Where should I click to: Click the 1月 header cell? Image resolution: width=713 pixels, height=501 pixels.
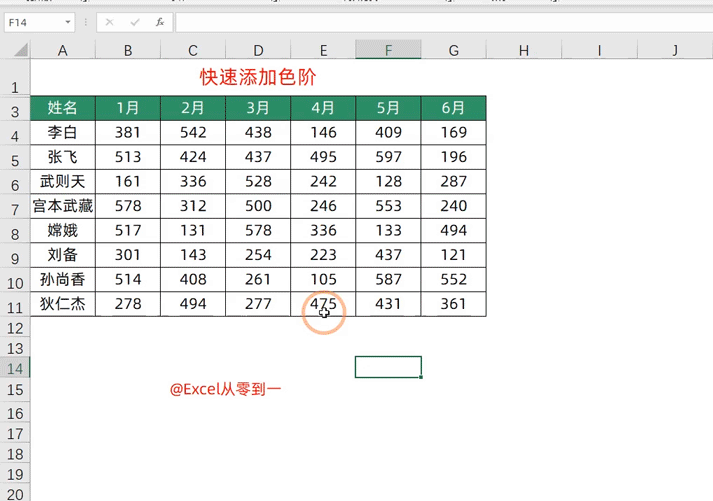tap(128, 108)
